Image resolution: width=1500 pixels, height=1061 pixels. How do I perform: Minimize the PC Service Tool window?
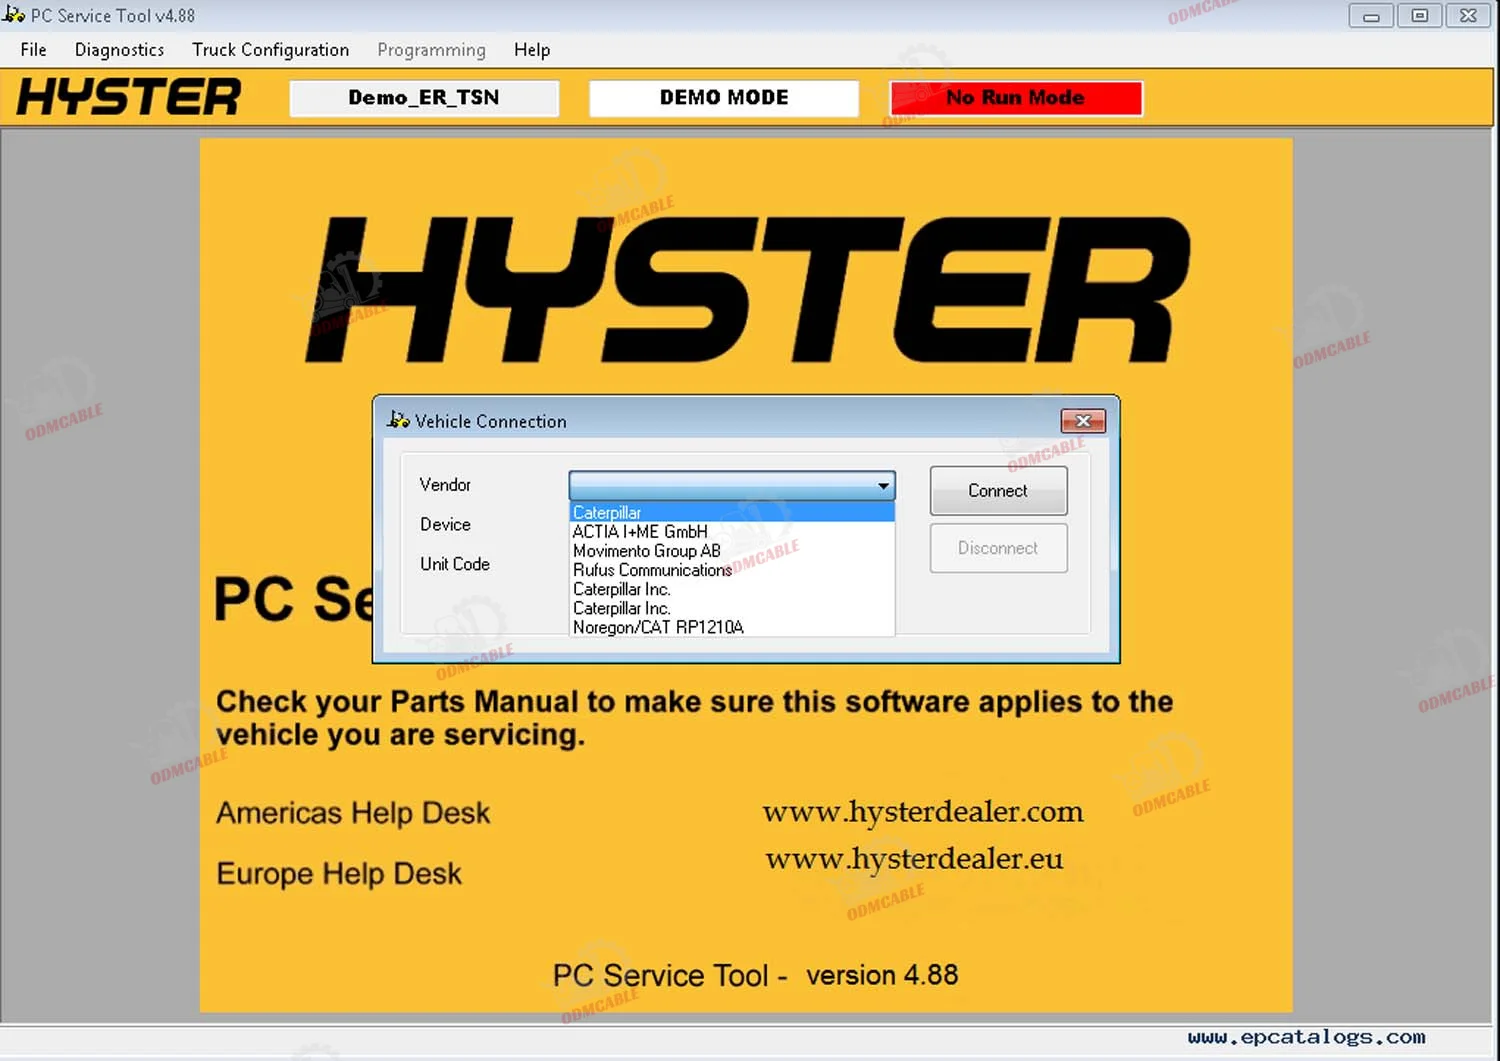pos(1370,16)
